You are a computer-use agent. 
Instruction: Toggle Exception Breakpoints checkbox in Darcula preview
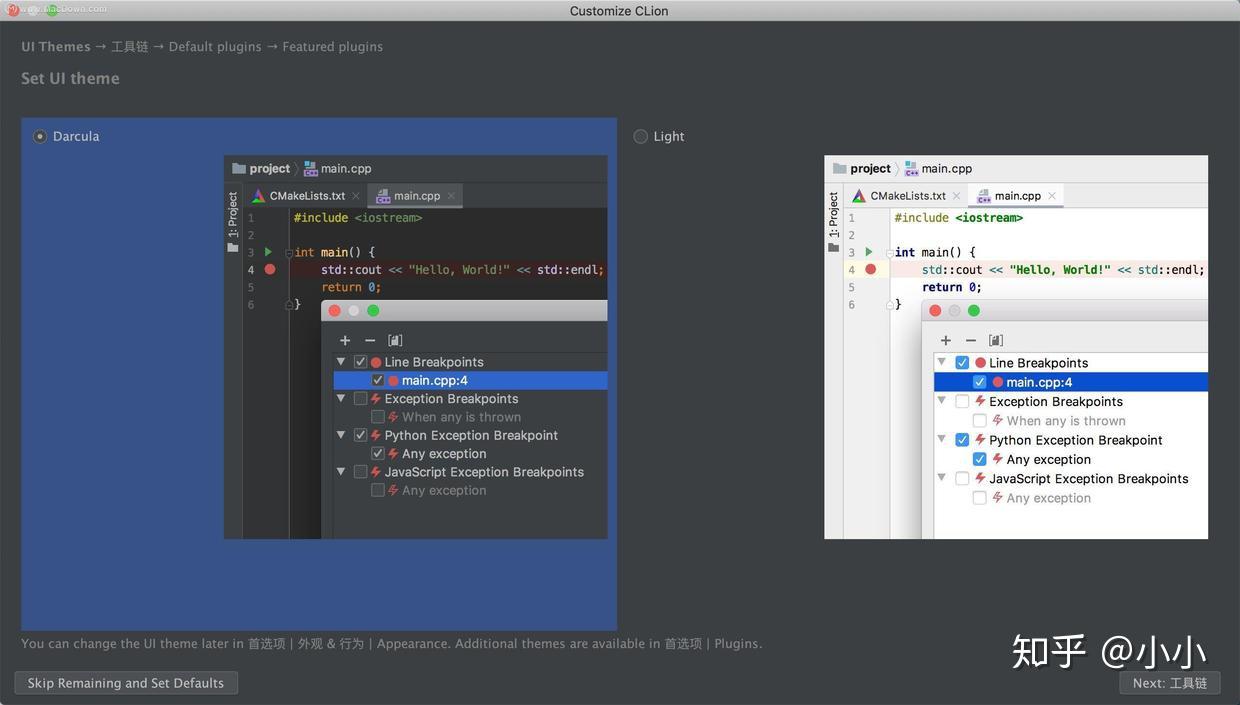pos(361,399)
